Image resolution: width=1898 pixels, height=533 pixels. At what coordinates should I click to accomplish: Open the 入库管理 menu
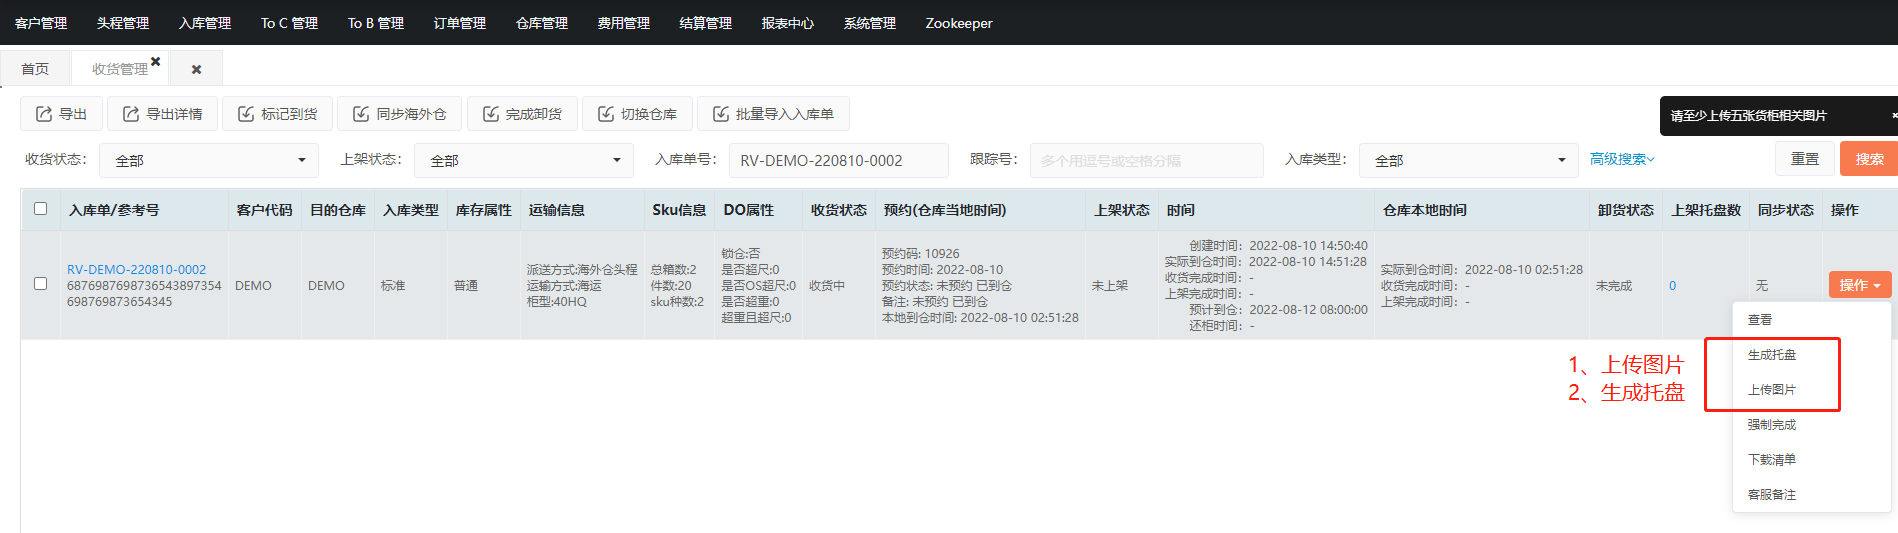click(x=205, y=23)
